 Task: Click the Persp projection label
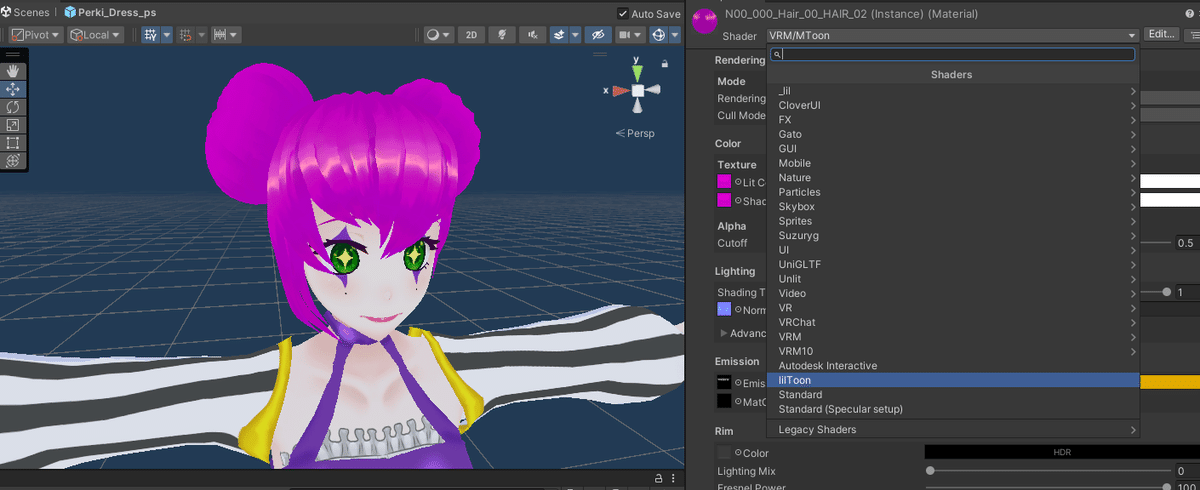[634, 133]
